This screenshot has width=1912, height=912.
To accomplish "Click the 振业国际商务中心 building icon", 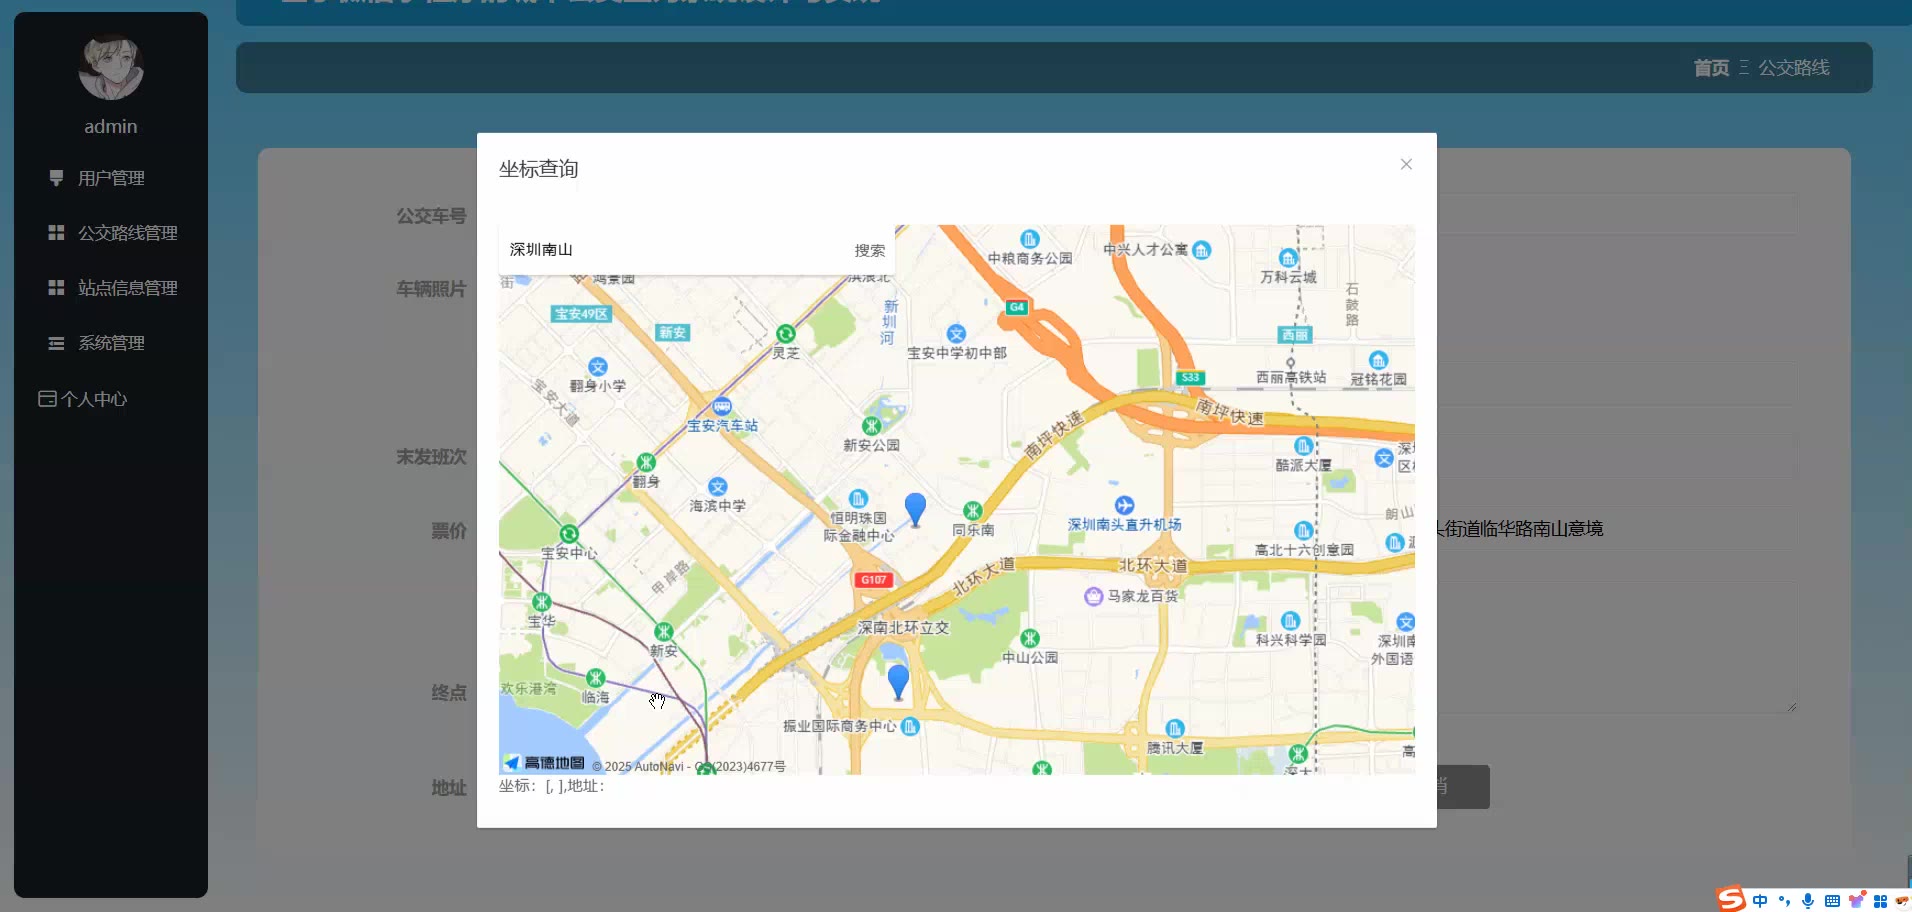I will point(910,726).
